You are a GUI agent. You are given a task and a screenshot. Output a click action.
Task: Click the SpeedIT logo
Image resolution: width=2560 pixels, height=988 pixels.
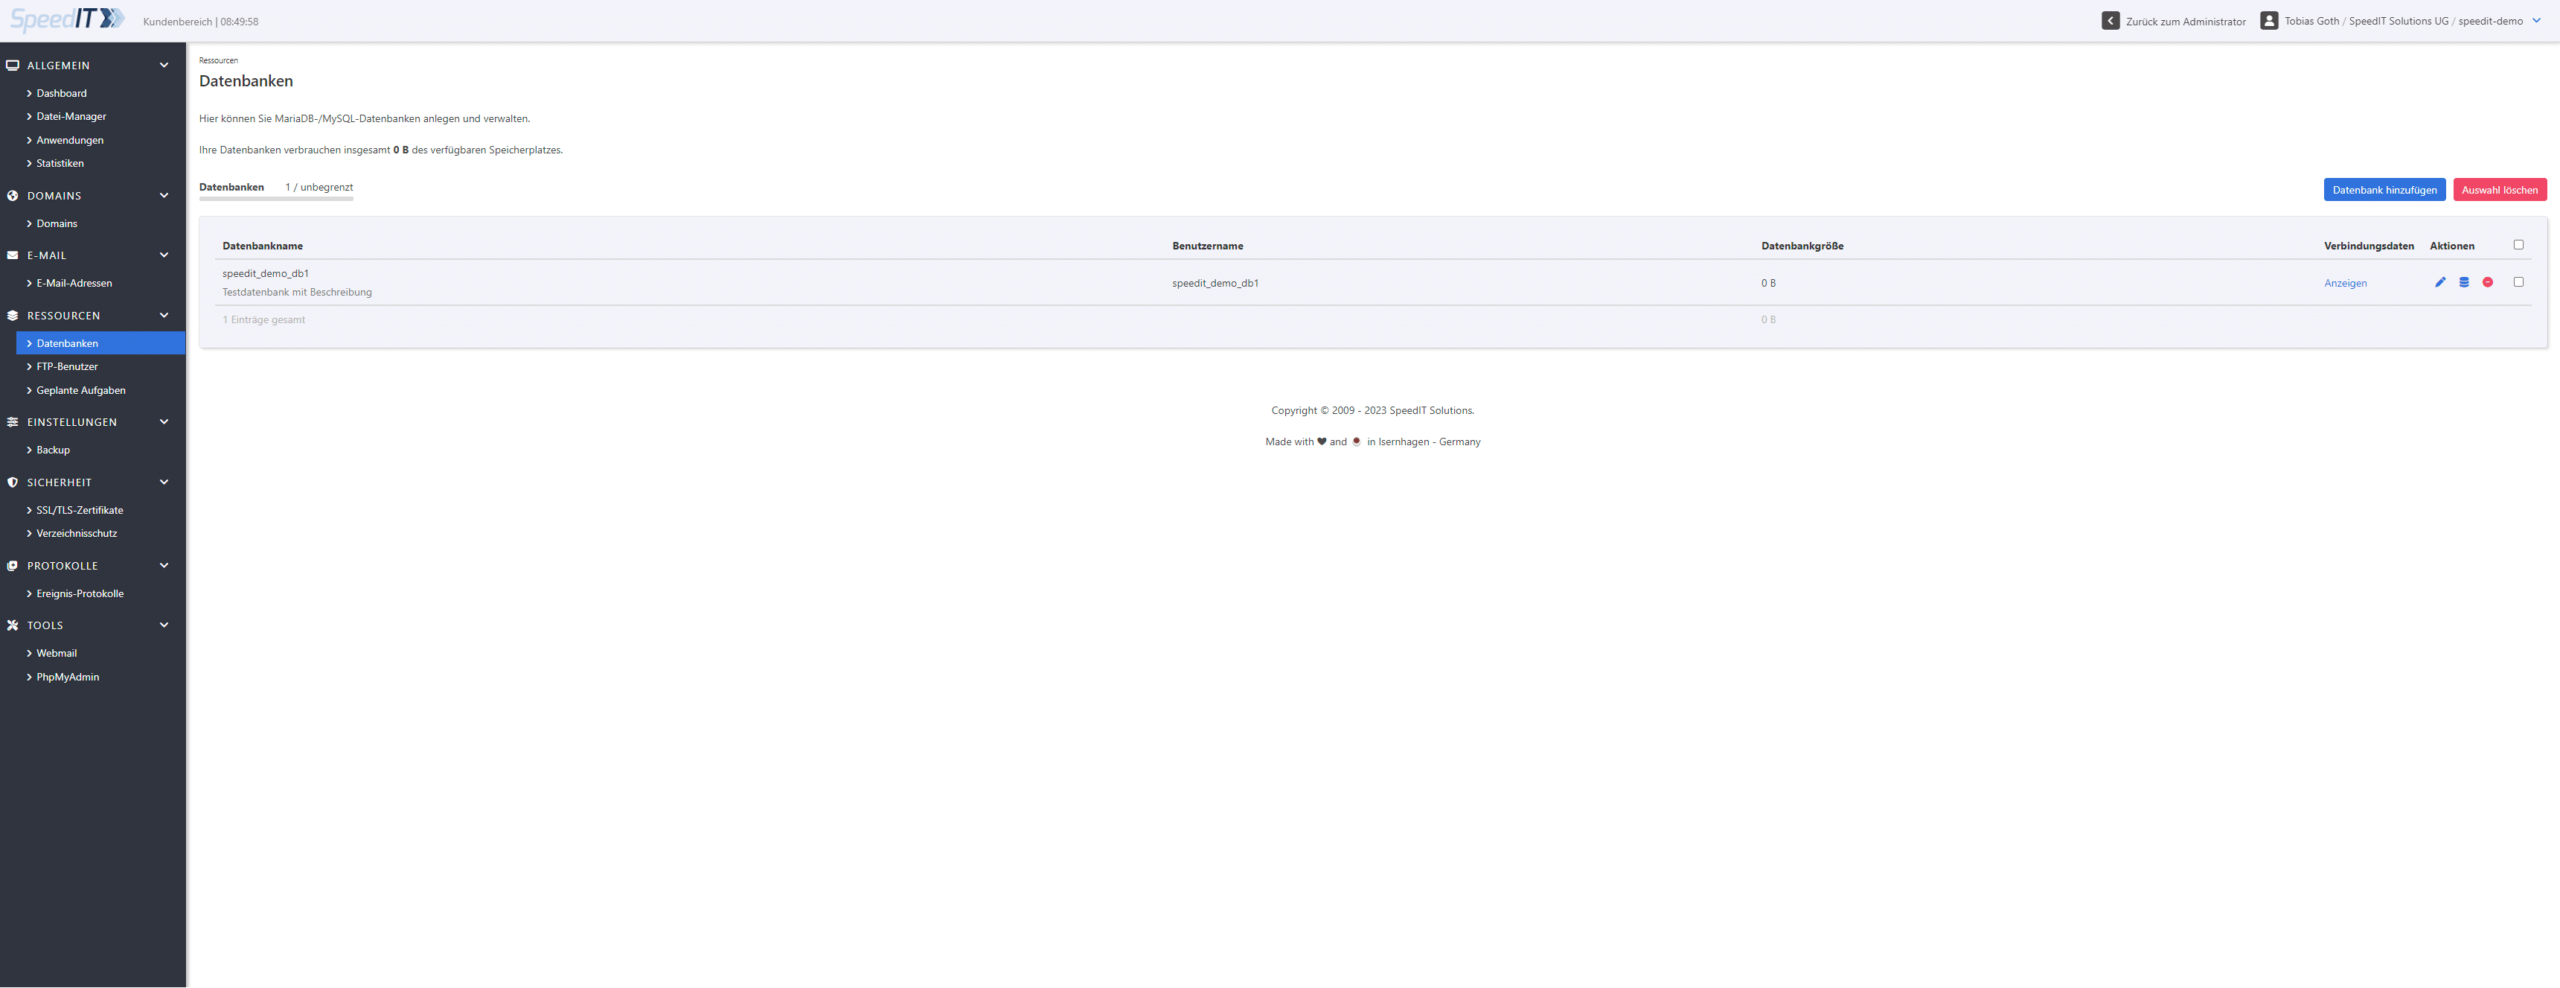click(x=67, y=19)
